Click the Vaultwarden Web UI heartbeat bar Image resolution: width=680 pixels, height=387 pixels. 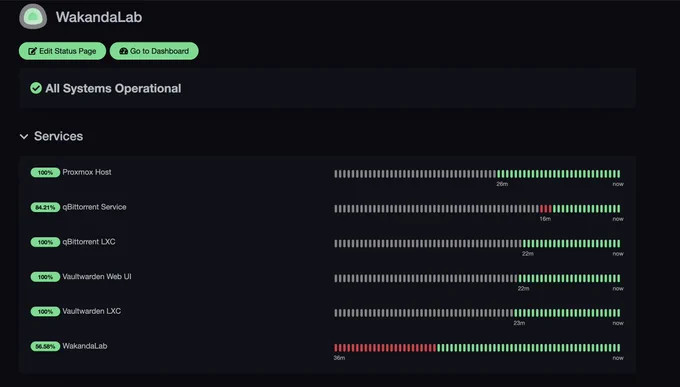point(477,278)
